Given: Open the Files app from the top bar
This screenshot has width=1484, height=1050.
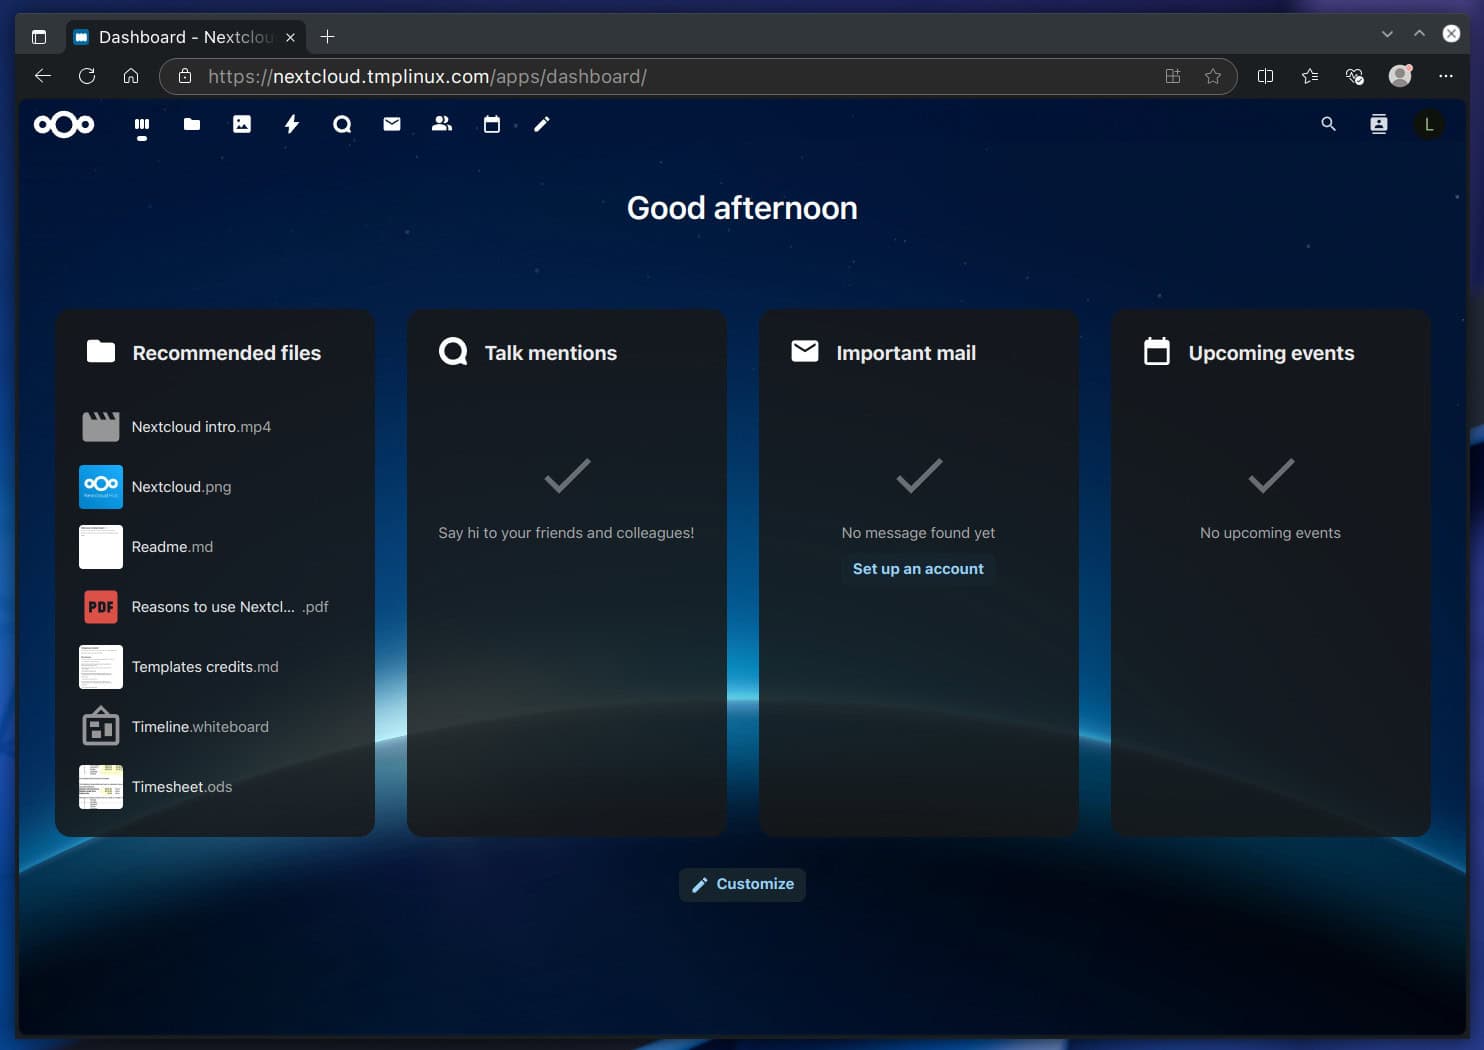Looking at the screenshot, I should pos(191,124).
